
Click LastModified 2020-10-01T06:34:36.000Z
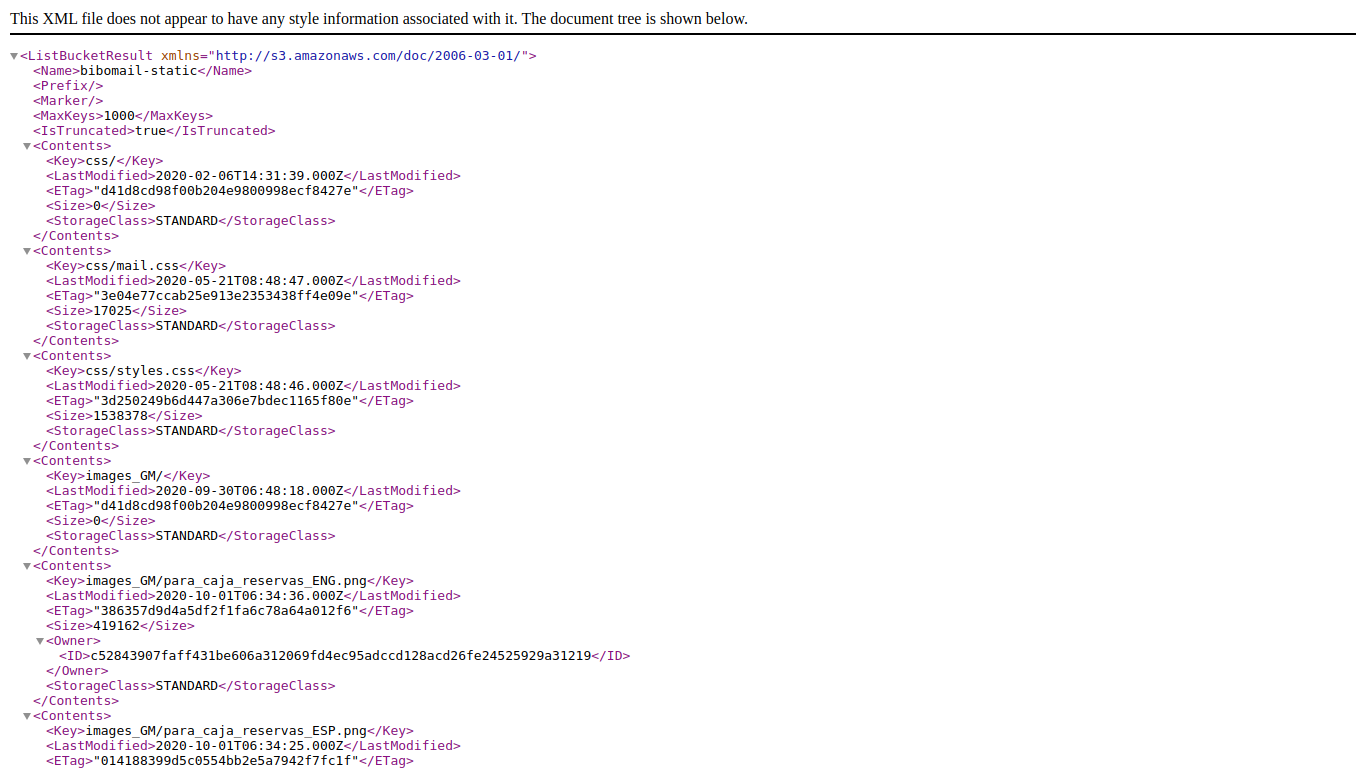pos(253,596)
